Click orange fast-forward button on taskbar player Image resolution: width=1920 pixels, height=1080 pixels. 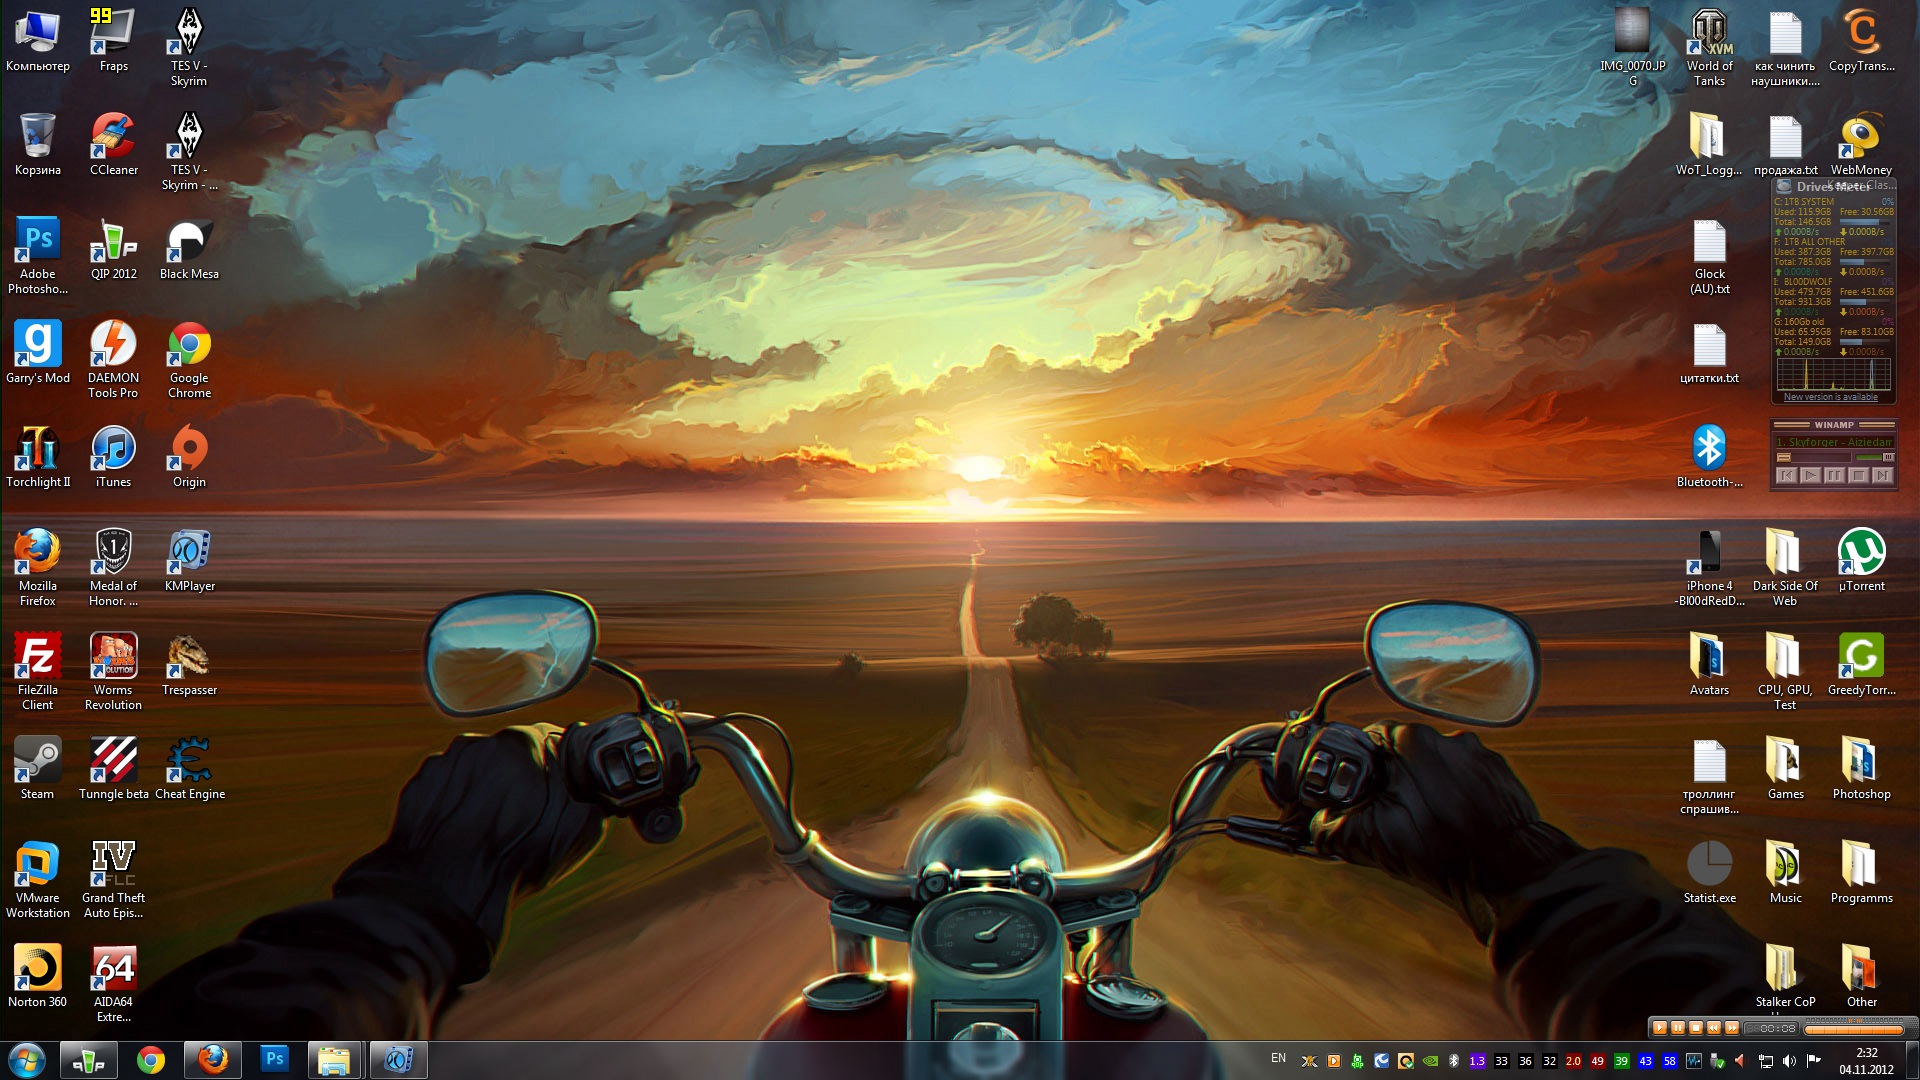1732,1028
